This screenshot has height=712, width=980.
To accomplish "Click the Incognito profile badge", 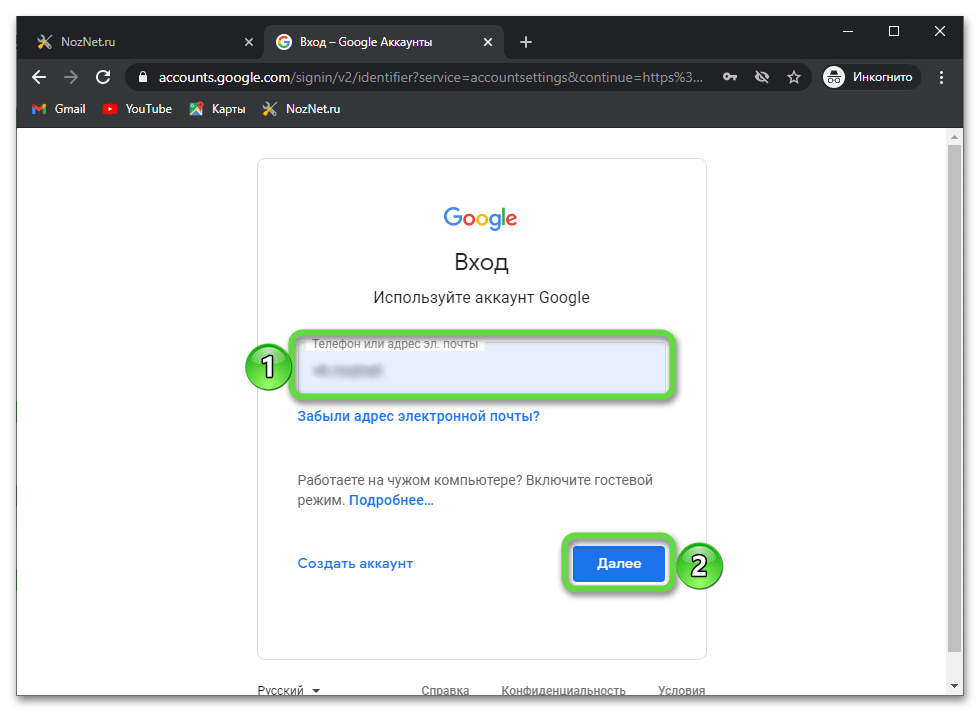I will [x=868, y=77].
